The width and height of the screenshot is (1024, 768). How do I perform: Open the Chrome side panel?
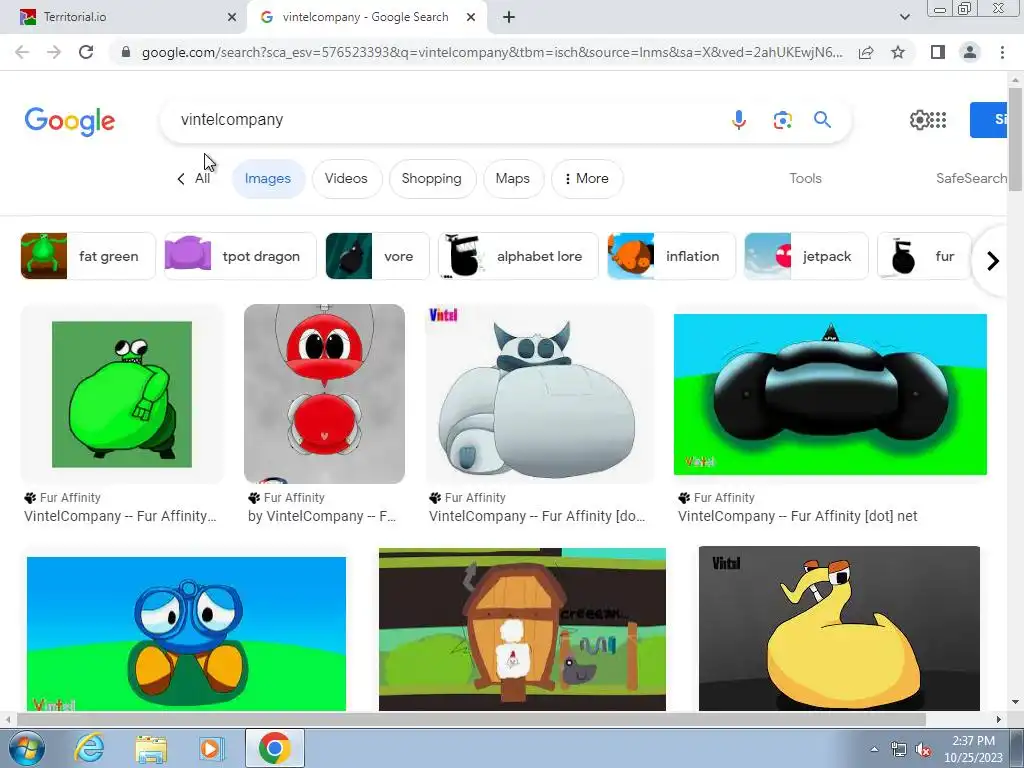[938, 52]
